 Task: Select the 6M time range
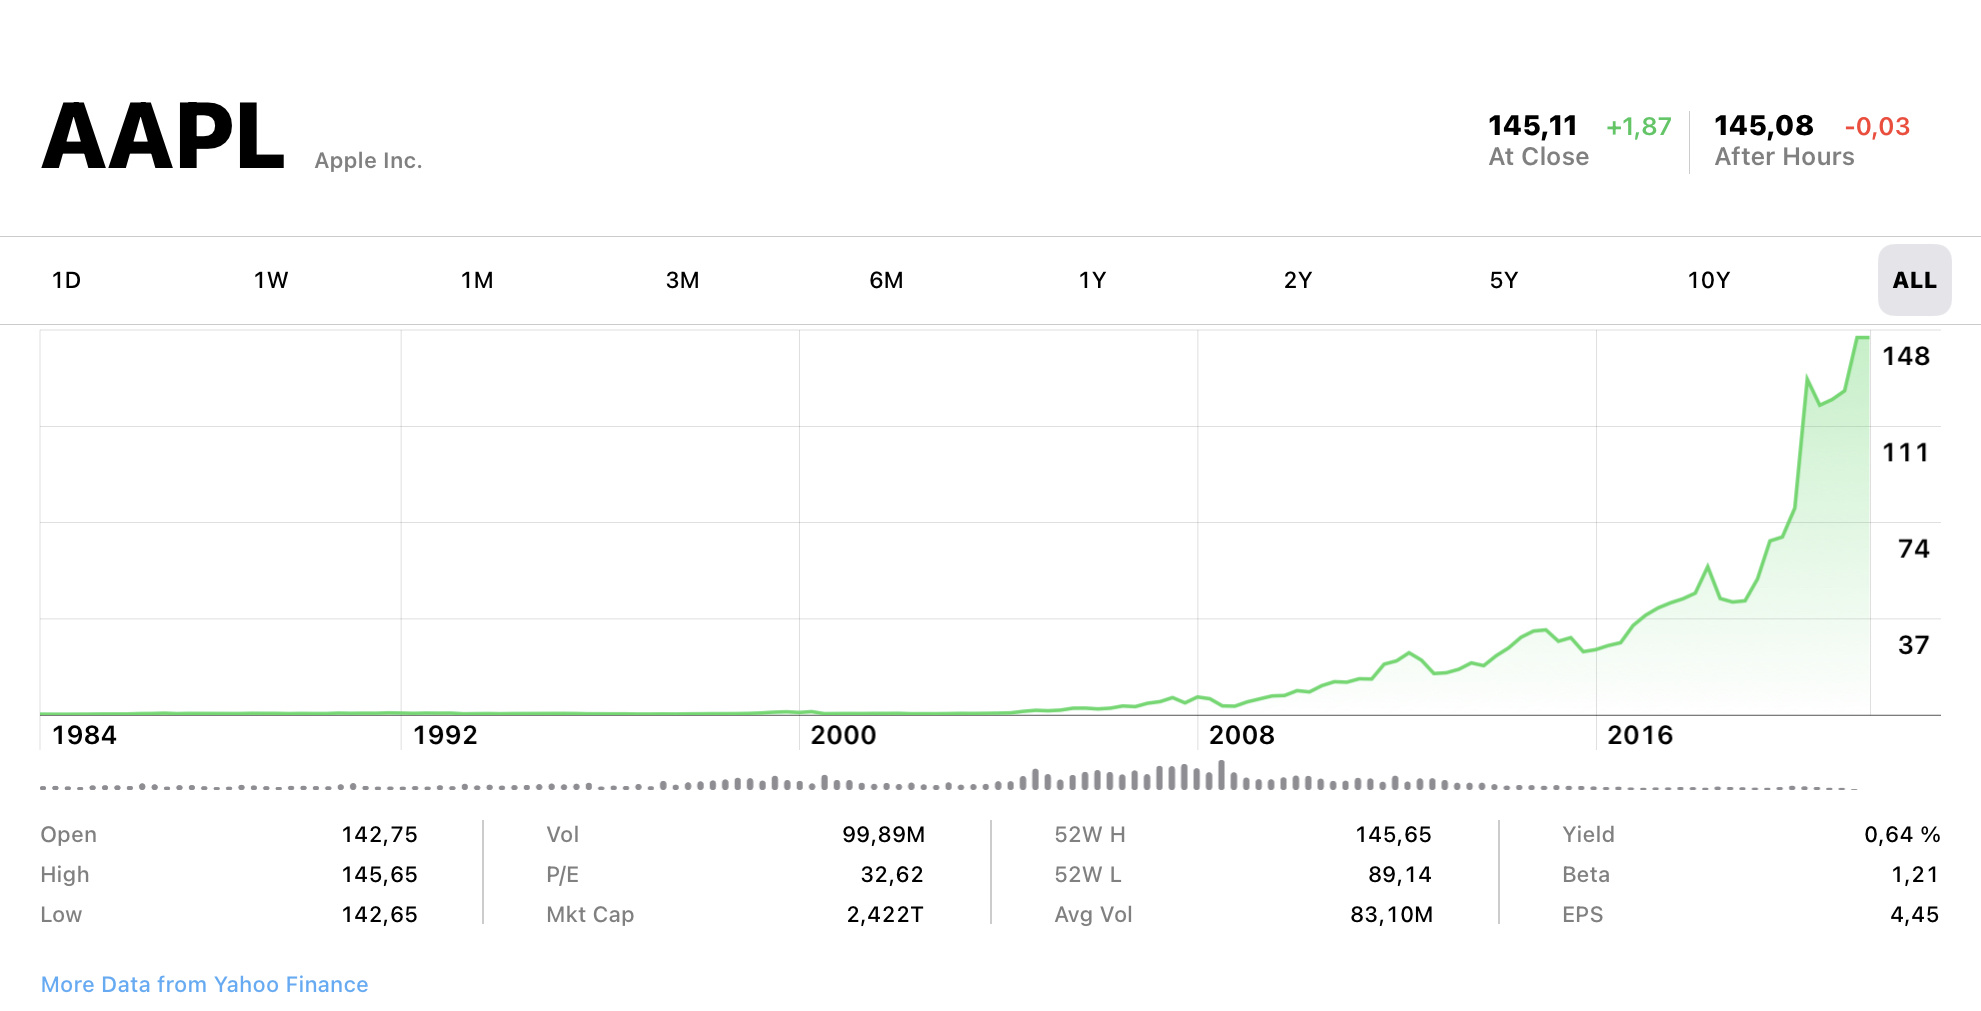coord(886,280)
